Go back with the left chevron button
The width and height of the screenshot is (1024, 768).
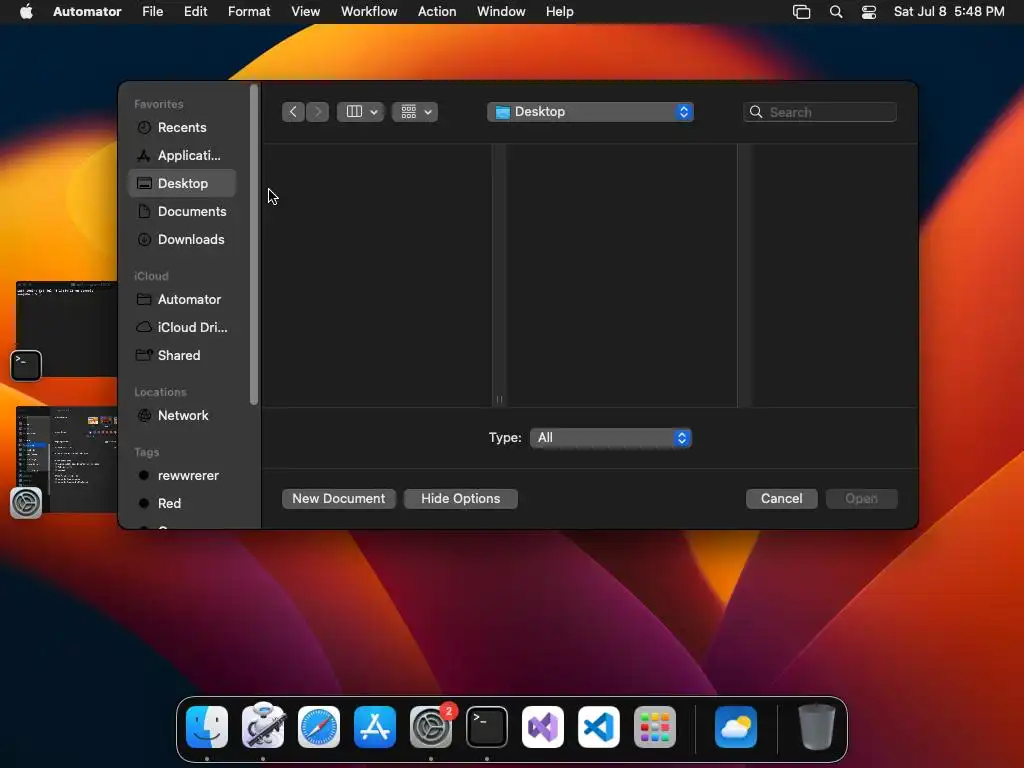(293, 112)
